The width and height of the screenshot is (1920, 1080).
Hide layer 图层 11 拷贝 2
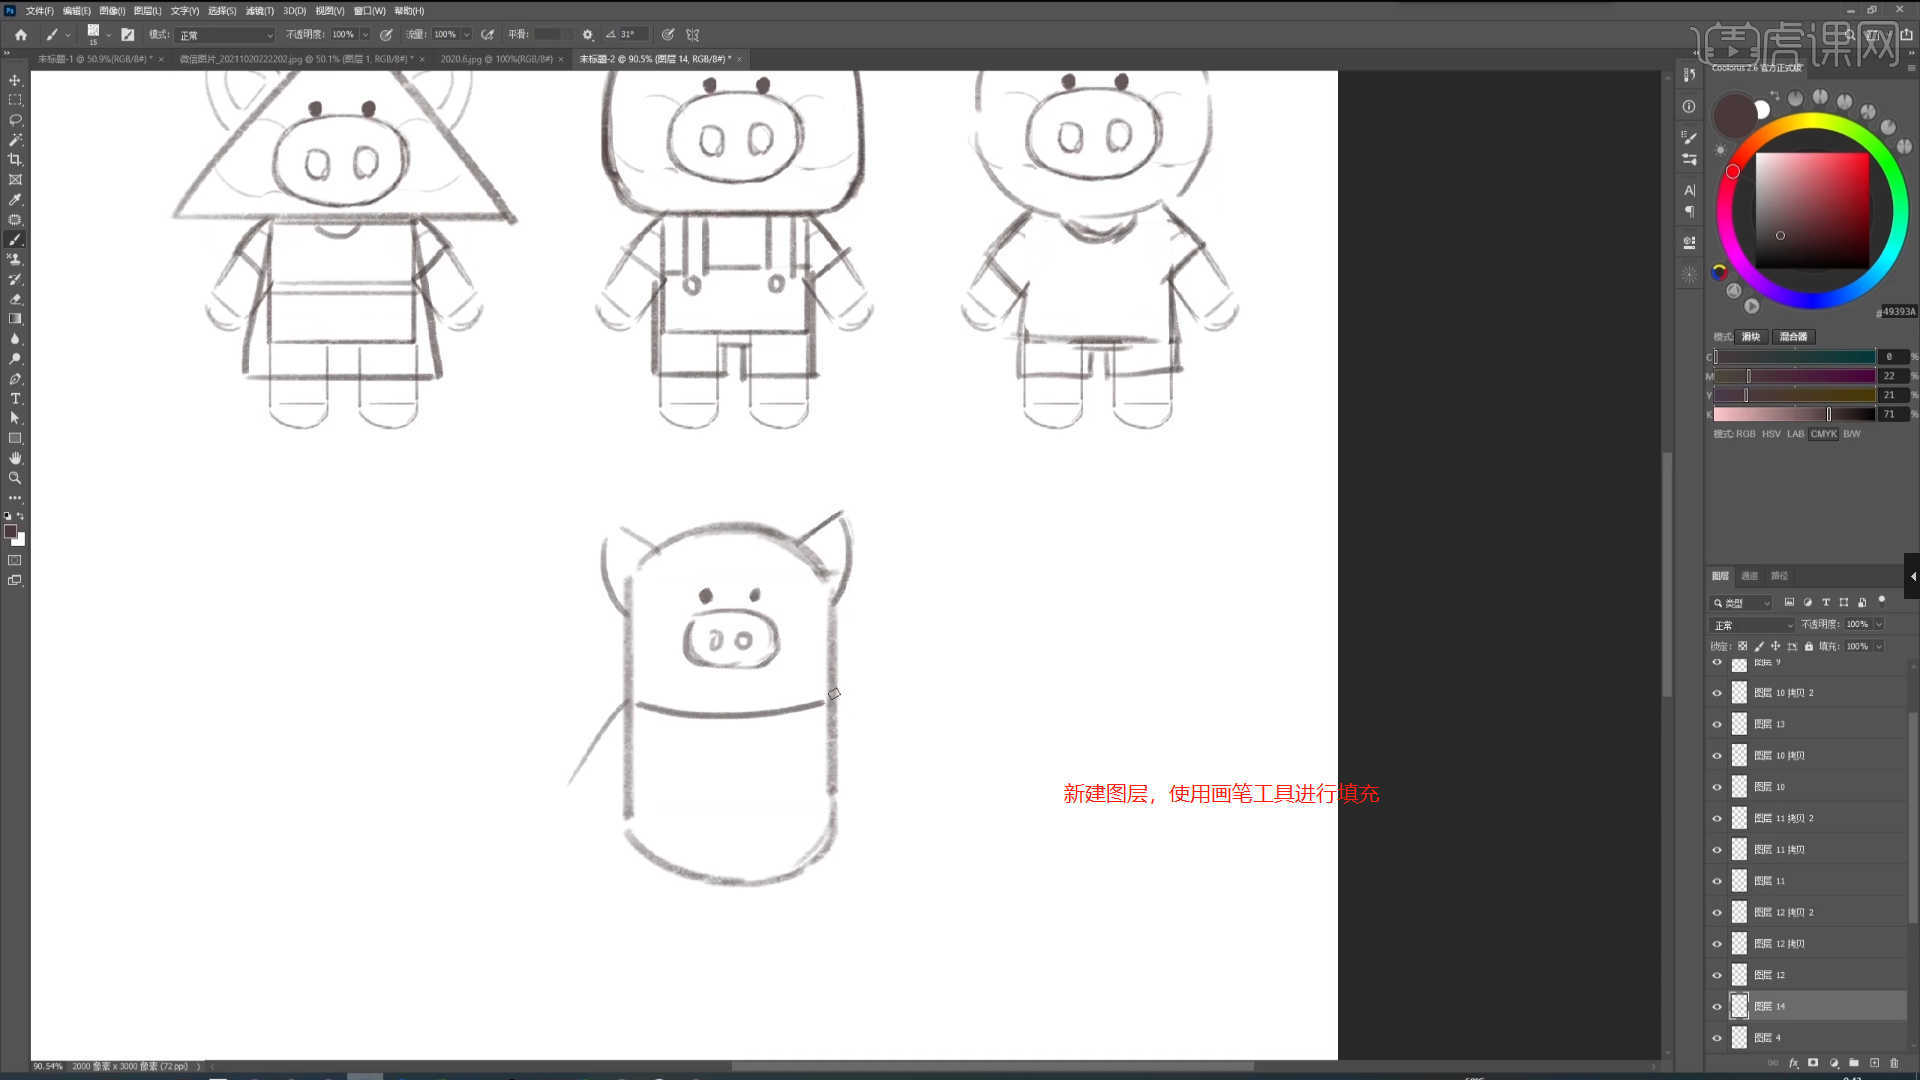(x=1717, y=819)
